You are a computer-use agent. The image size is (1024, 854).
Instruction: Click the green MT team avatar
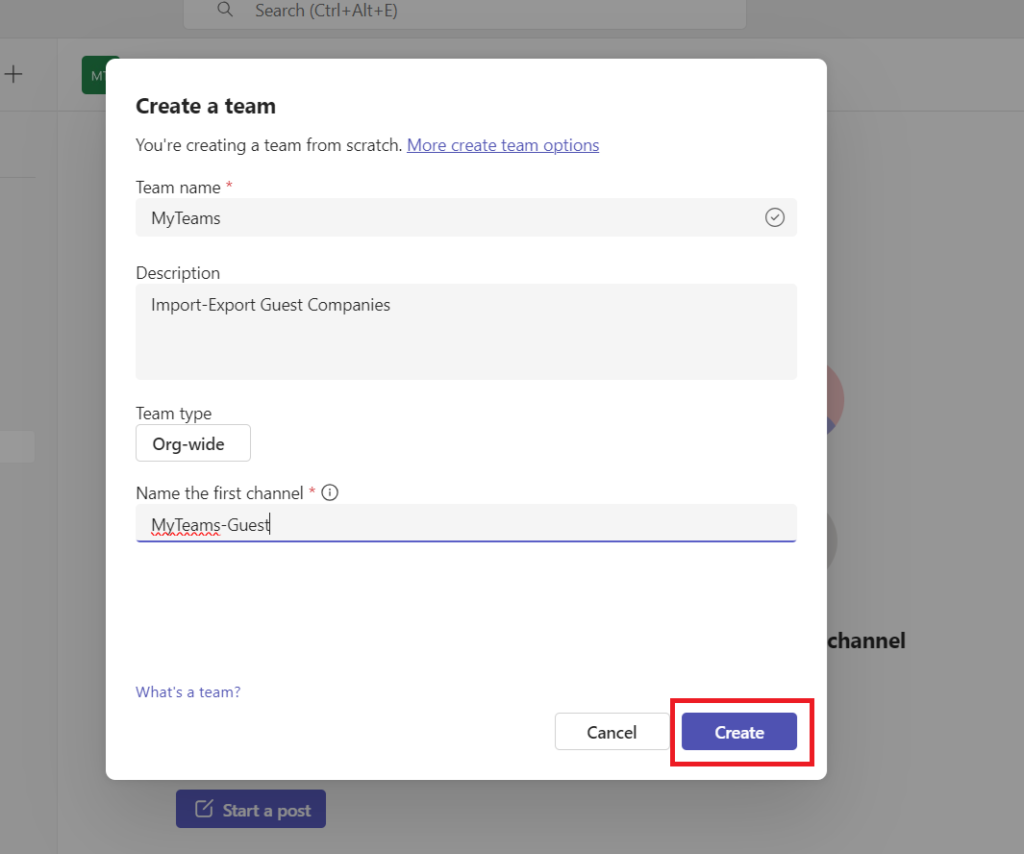(99, 74)
